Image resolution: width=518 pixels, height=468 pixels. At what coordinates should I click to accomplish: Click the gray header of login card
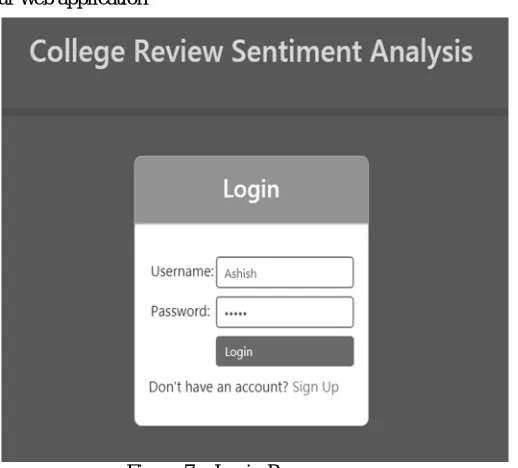(251, 189)
